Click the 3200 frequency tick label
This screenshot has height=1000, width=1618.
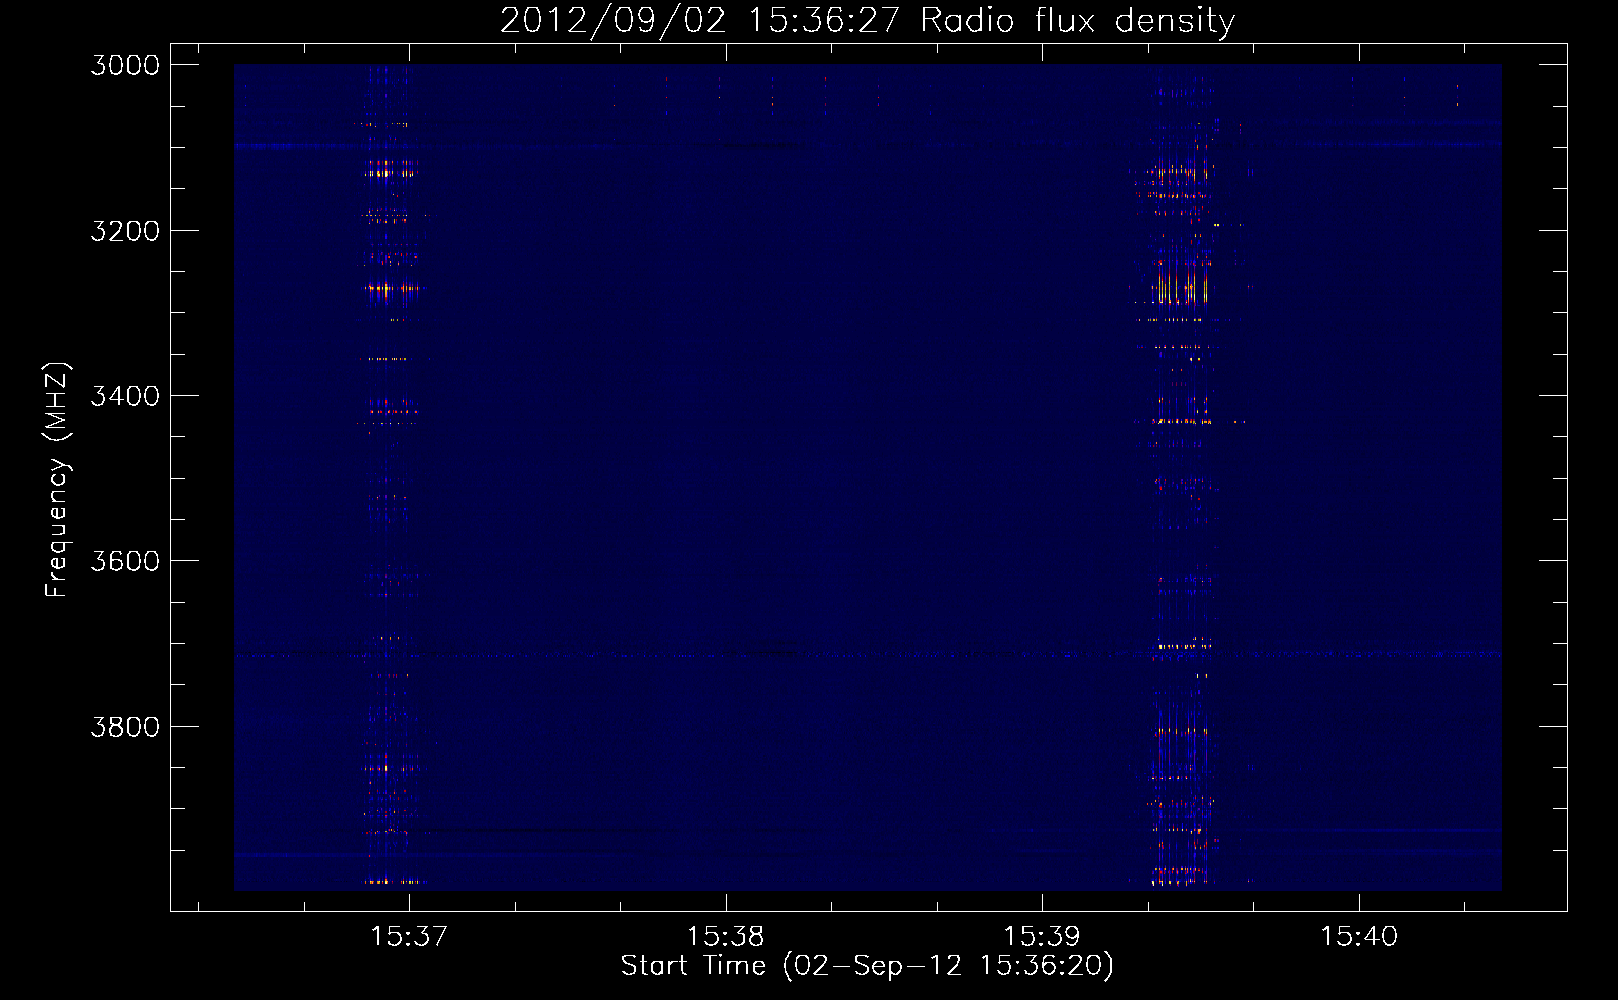tap(125, 231)
